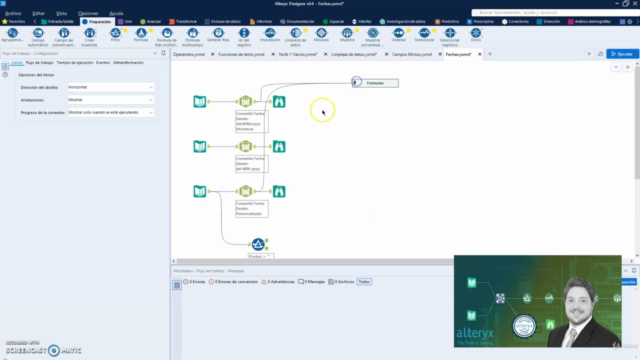Select the Campo de sobremuestreo tool
This screenshot has height=360, width=640.
coord(64,37)
